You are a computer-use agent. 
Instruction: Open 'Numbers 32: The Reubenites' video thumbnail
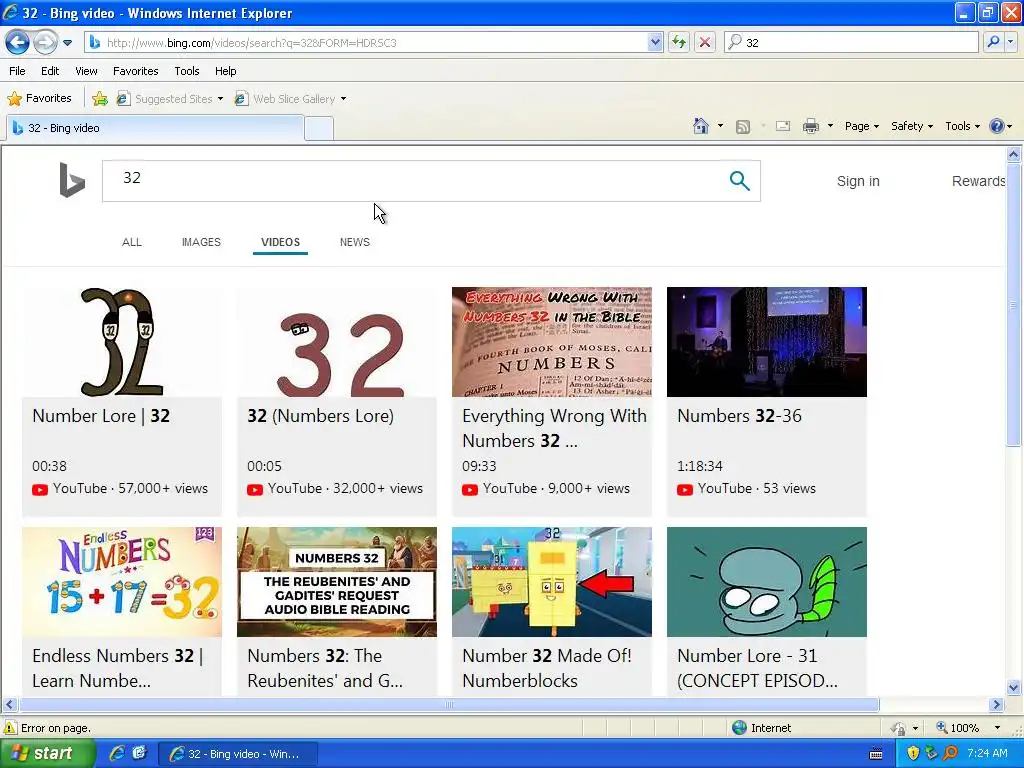[x=337, y=582]
